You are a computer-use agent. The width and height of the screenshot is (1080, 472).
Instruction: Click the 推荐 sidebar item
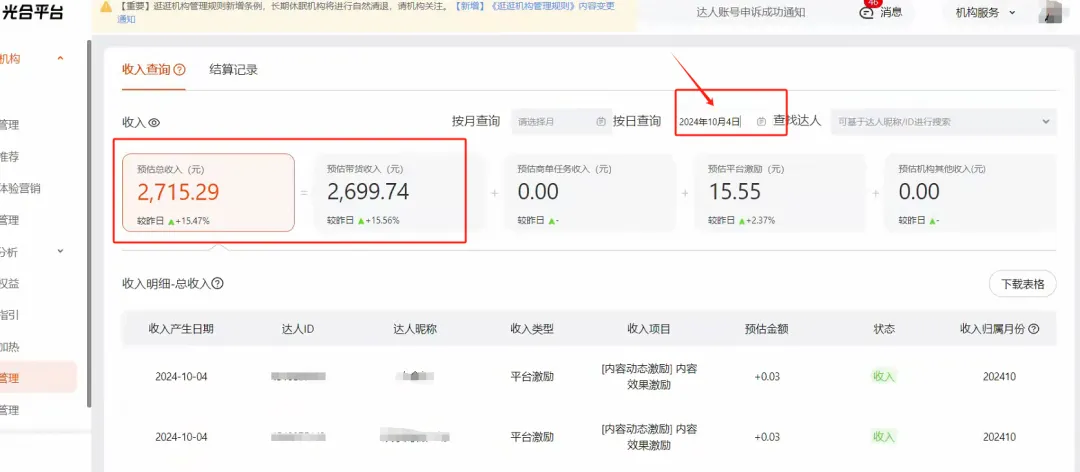(10, 156)
